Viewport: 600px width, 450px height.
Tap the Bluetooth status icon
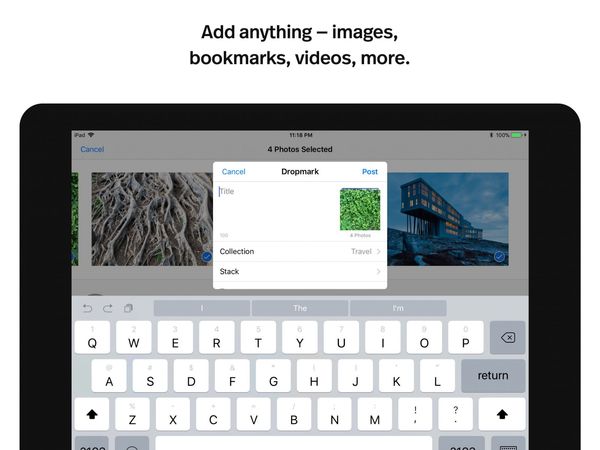coord(492,135)
